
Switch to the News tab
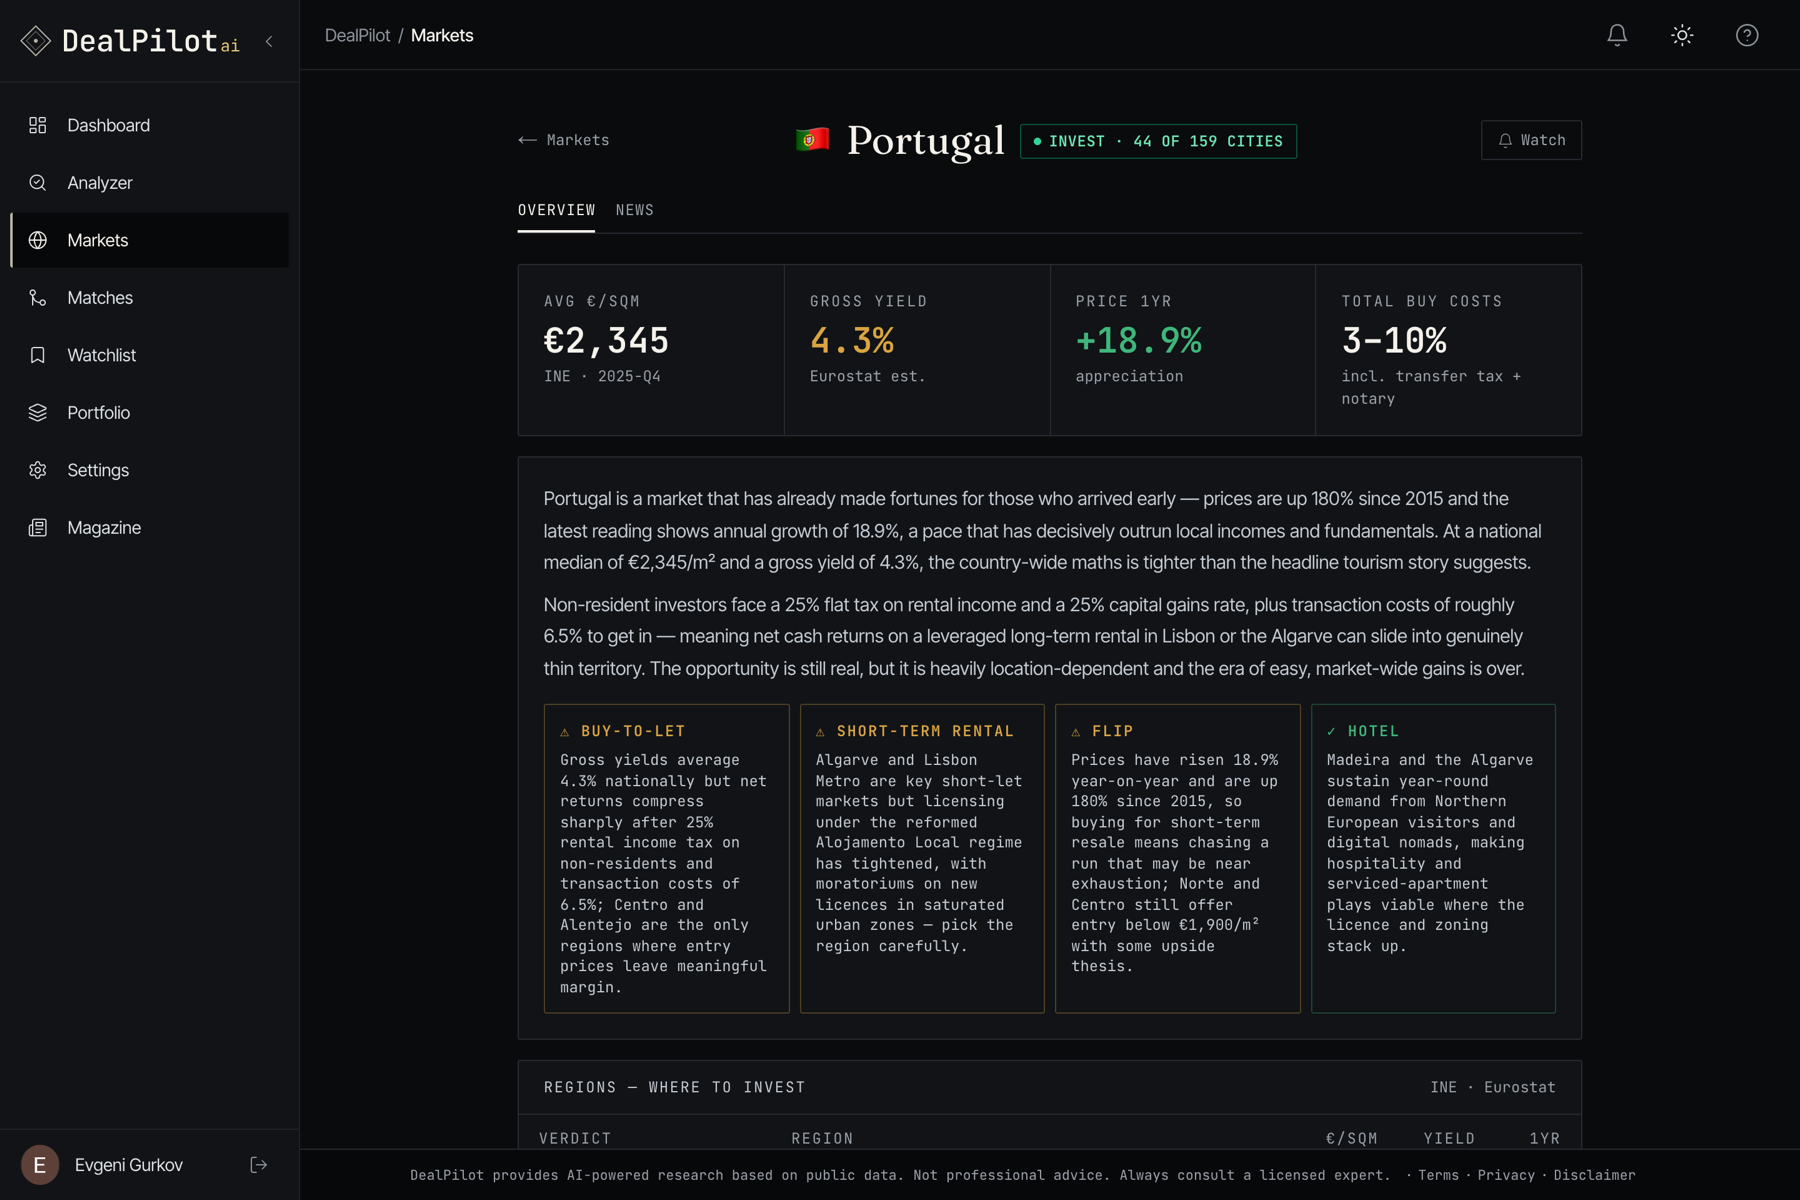tap(635, 210)
